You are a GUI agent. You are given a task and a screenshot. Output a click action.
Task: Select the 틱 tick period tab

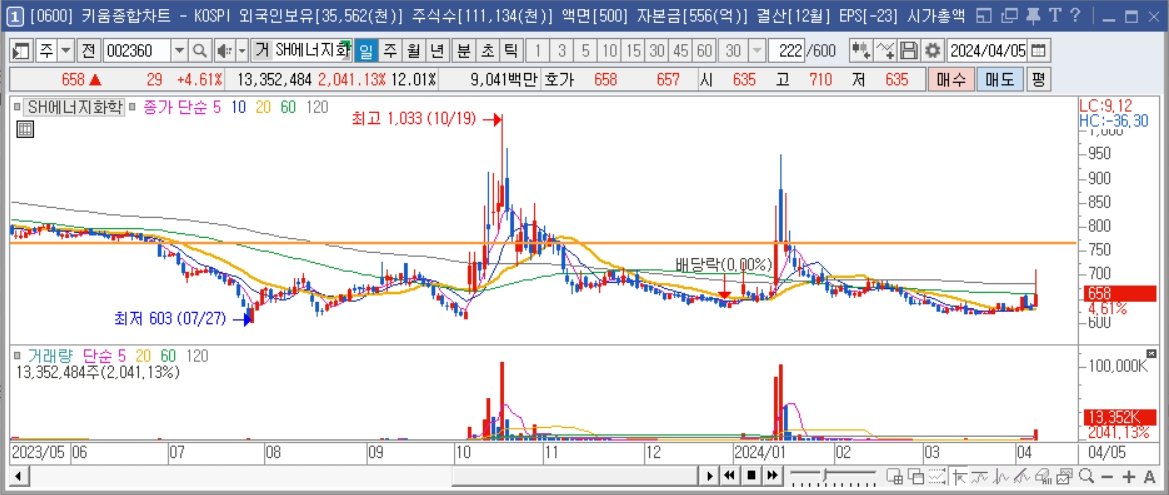click(511, 51)
